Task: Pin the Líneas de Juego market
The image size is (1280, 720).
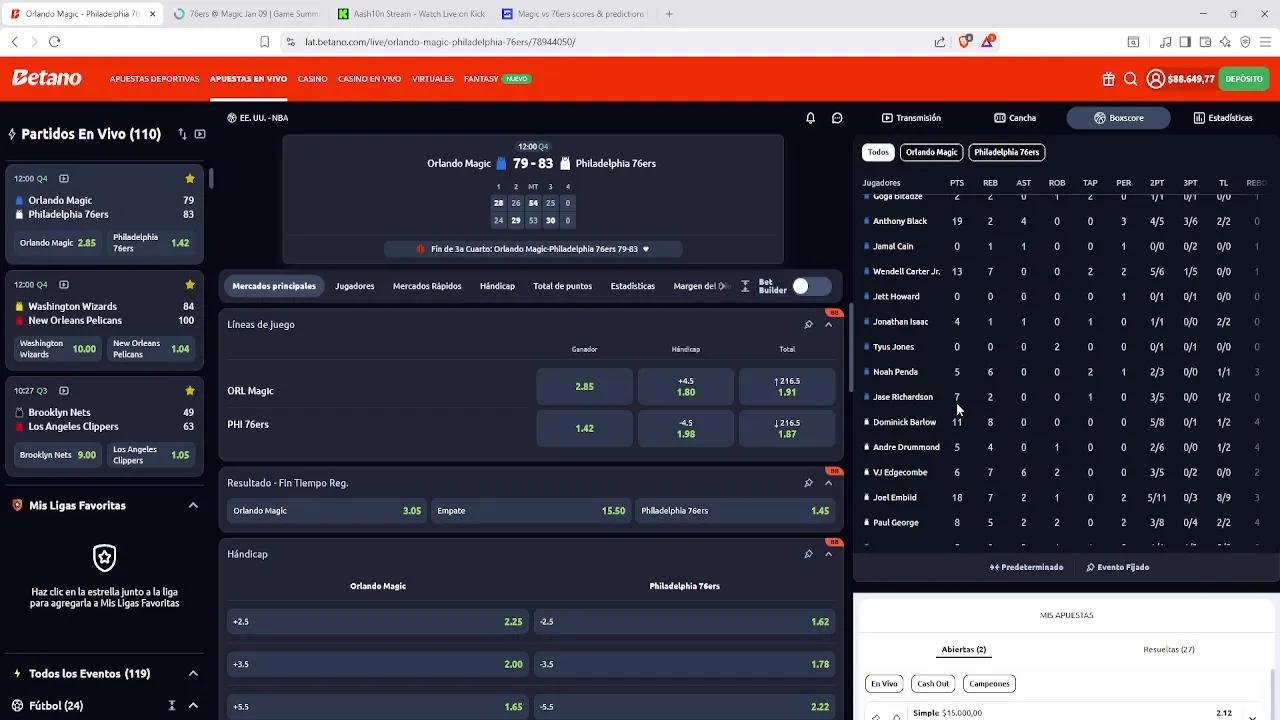Action: (x=808, y=325)
